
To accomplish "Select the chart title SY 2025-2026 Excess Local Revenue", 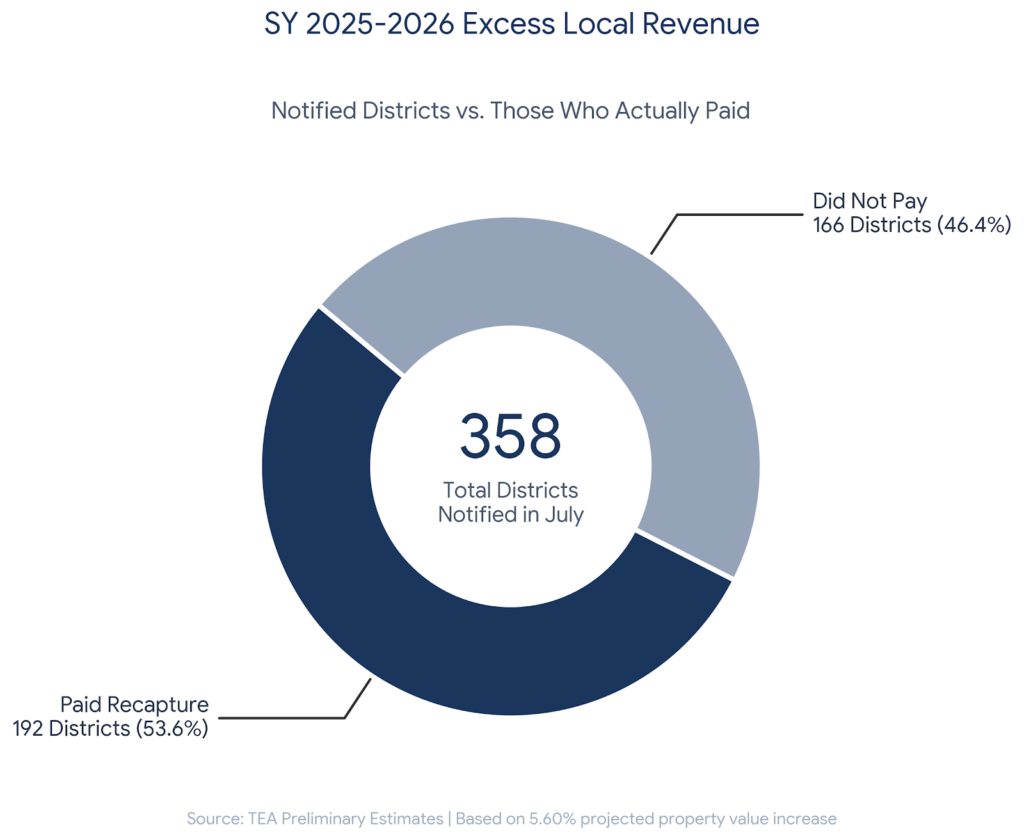I will pyautogui.click(x=511, y=25).
